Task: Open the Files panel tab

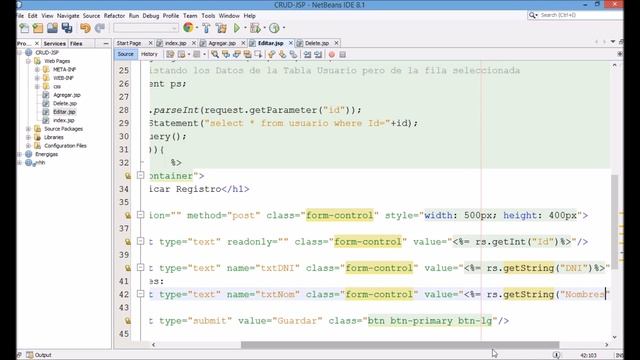Action: (x=76, y=43)
